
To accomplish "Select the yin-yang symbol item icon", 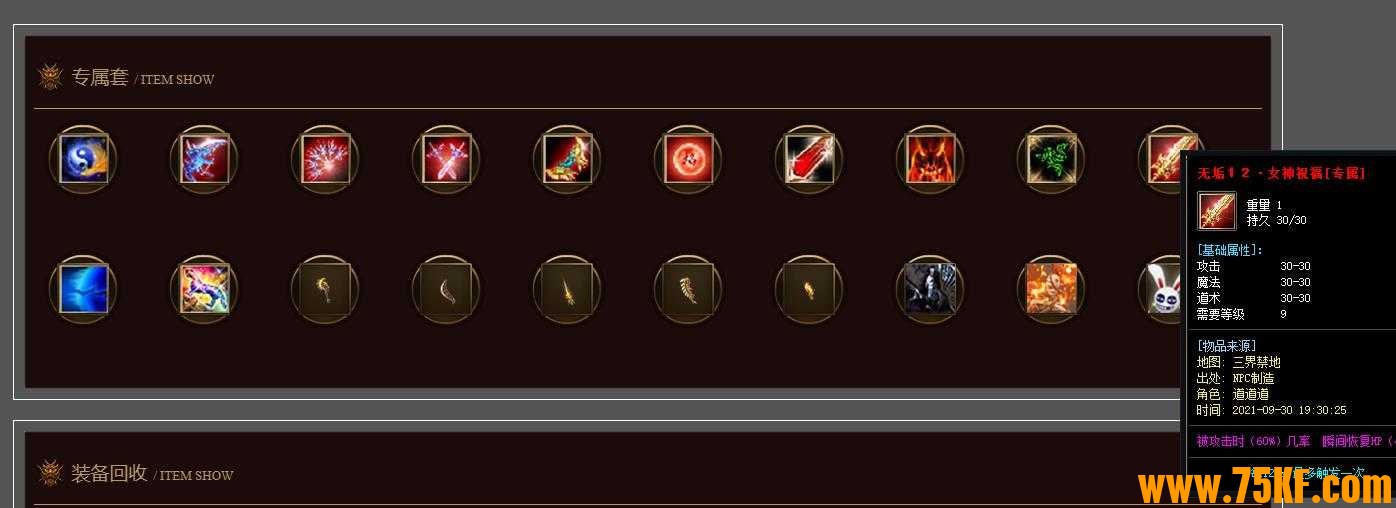I will tap(83, 159).
